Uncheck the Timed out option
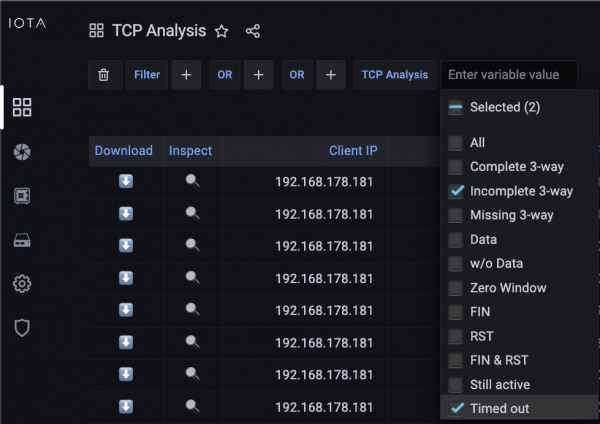The width and height of the screenshot is (600, 424). pos(456,408)
